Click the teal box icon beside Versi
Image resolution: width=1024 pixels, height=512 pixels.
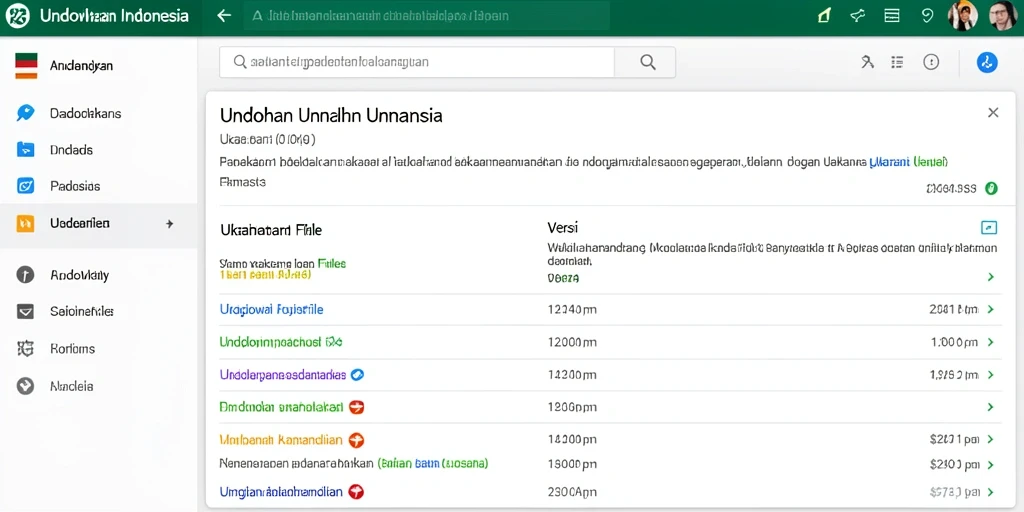[989, 227]
